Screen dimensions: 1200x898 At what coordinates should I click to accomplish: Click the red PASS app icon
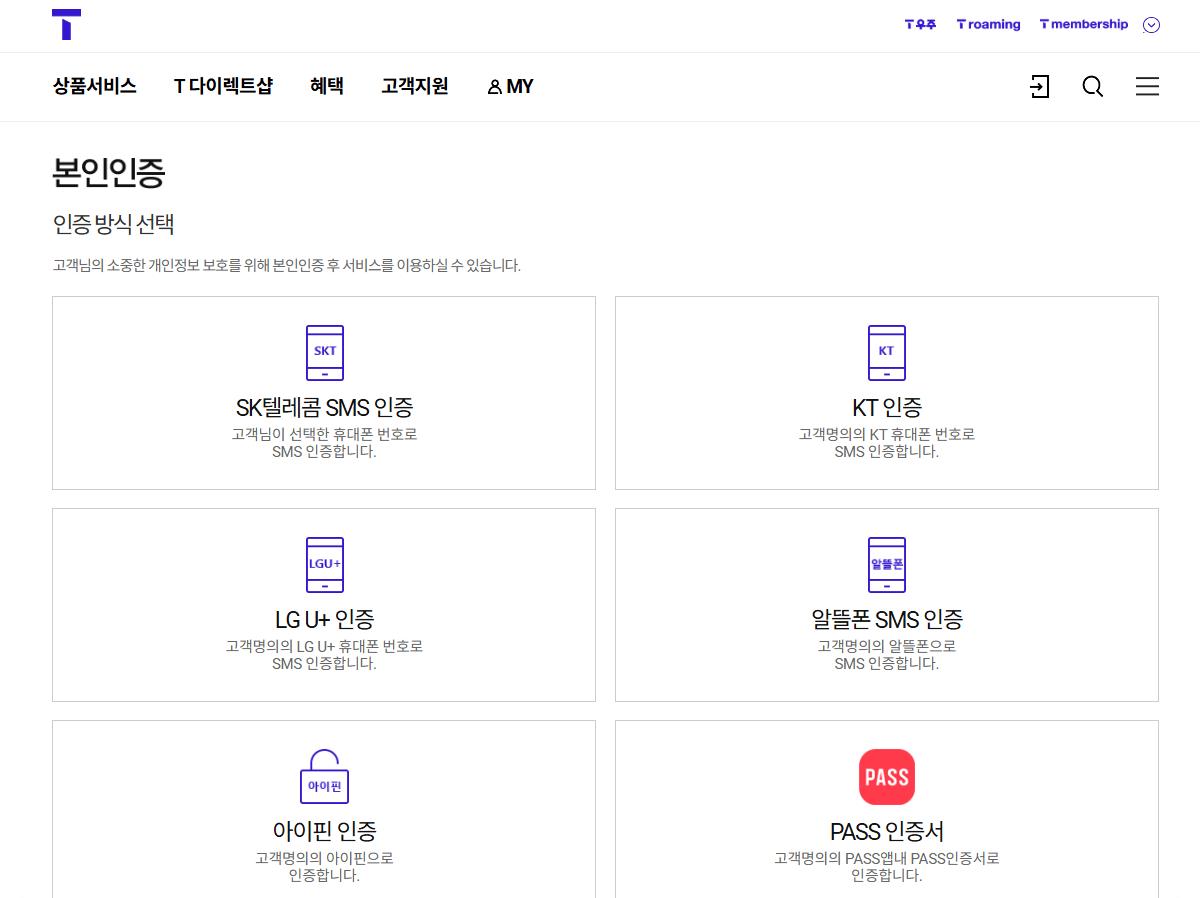click(886, 777)
